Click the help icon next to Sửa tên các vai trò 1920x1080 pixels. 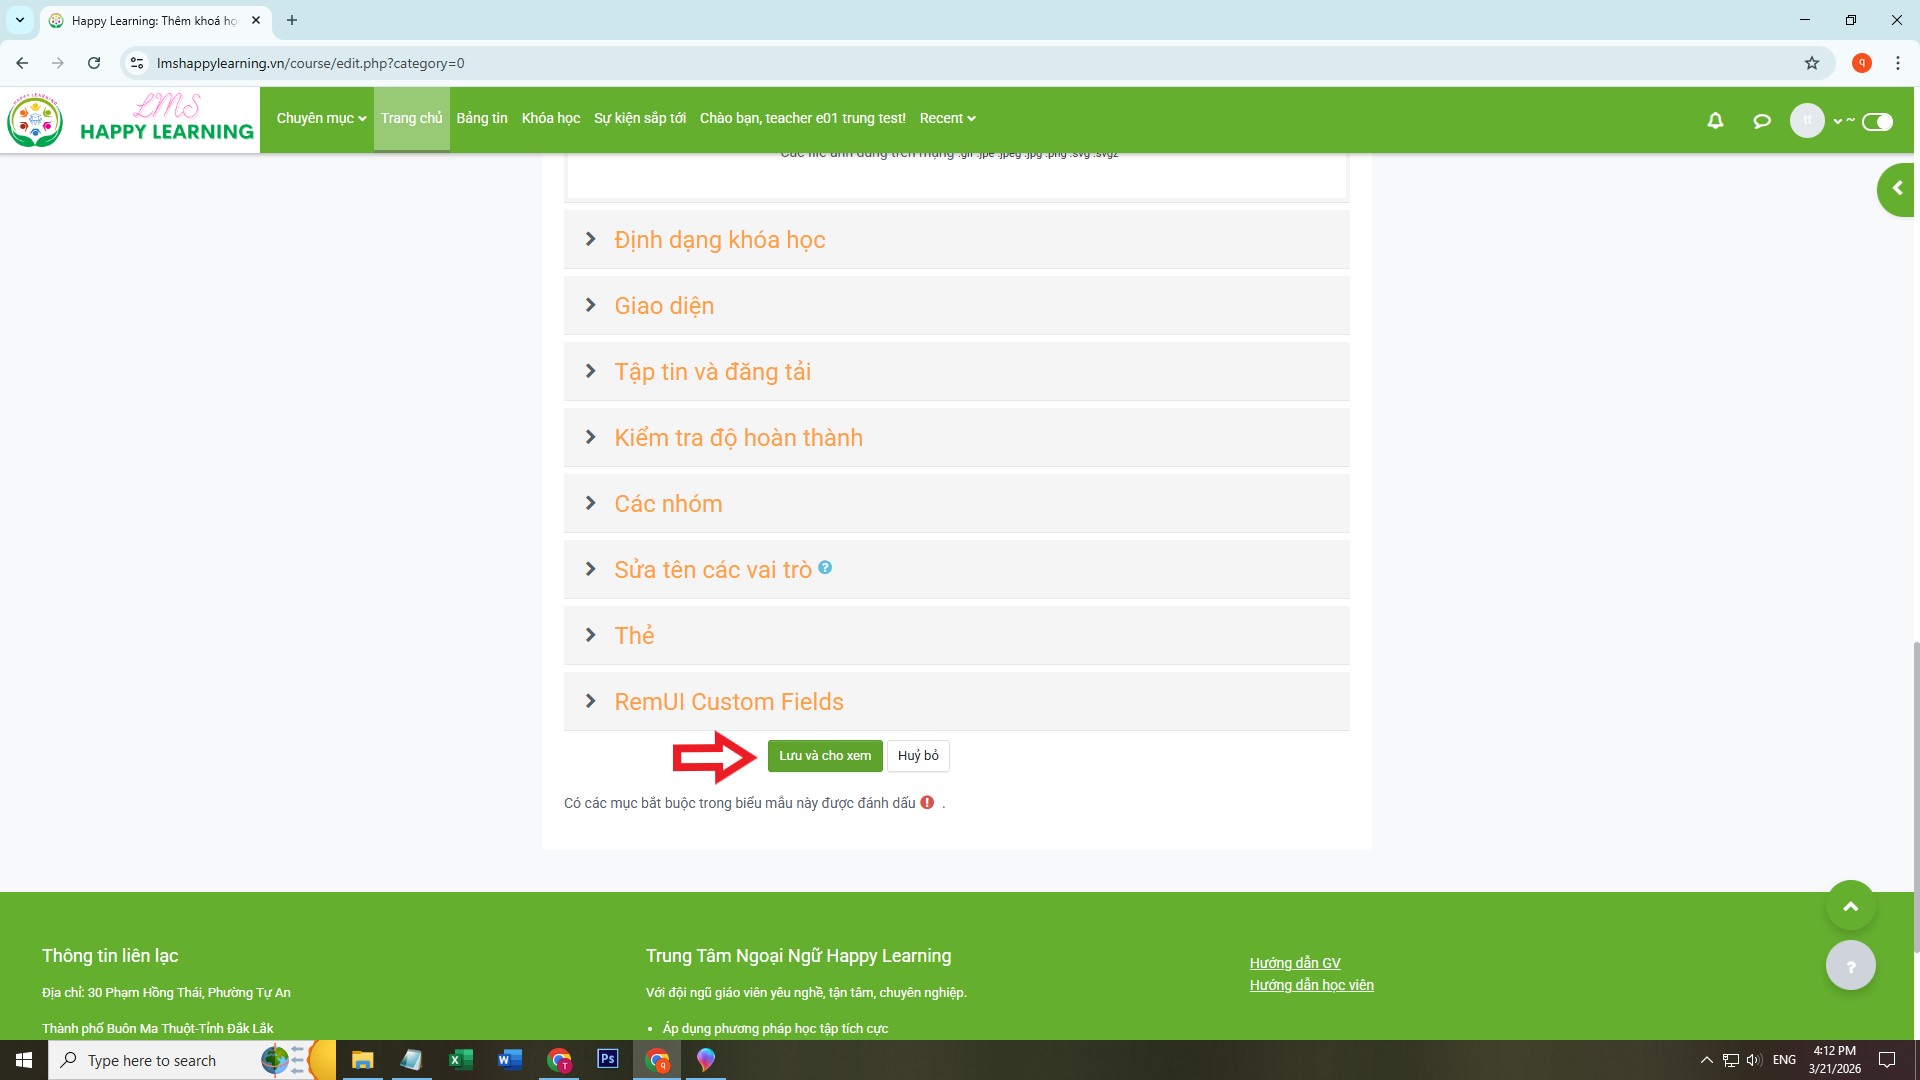pos(825,568)
